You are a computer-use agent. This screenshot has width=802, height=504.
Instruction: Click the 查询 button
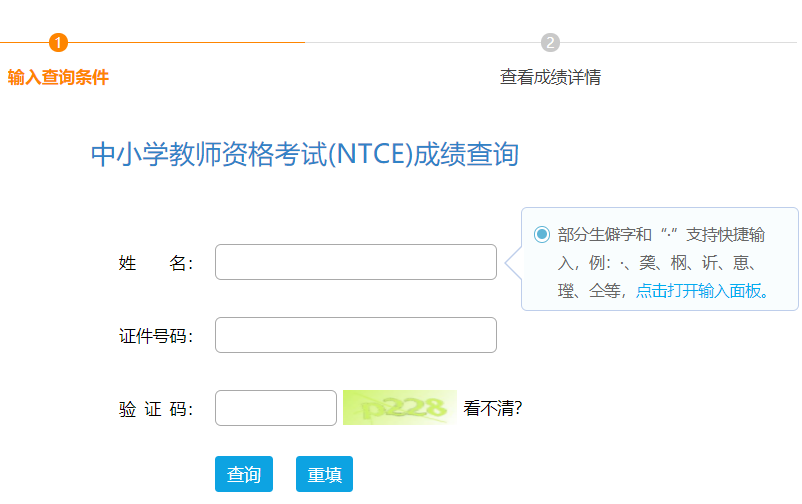tap(244, 474)
